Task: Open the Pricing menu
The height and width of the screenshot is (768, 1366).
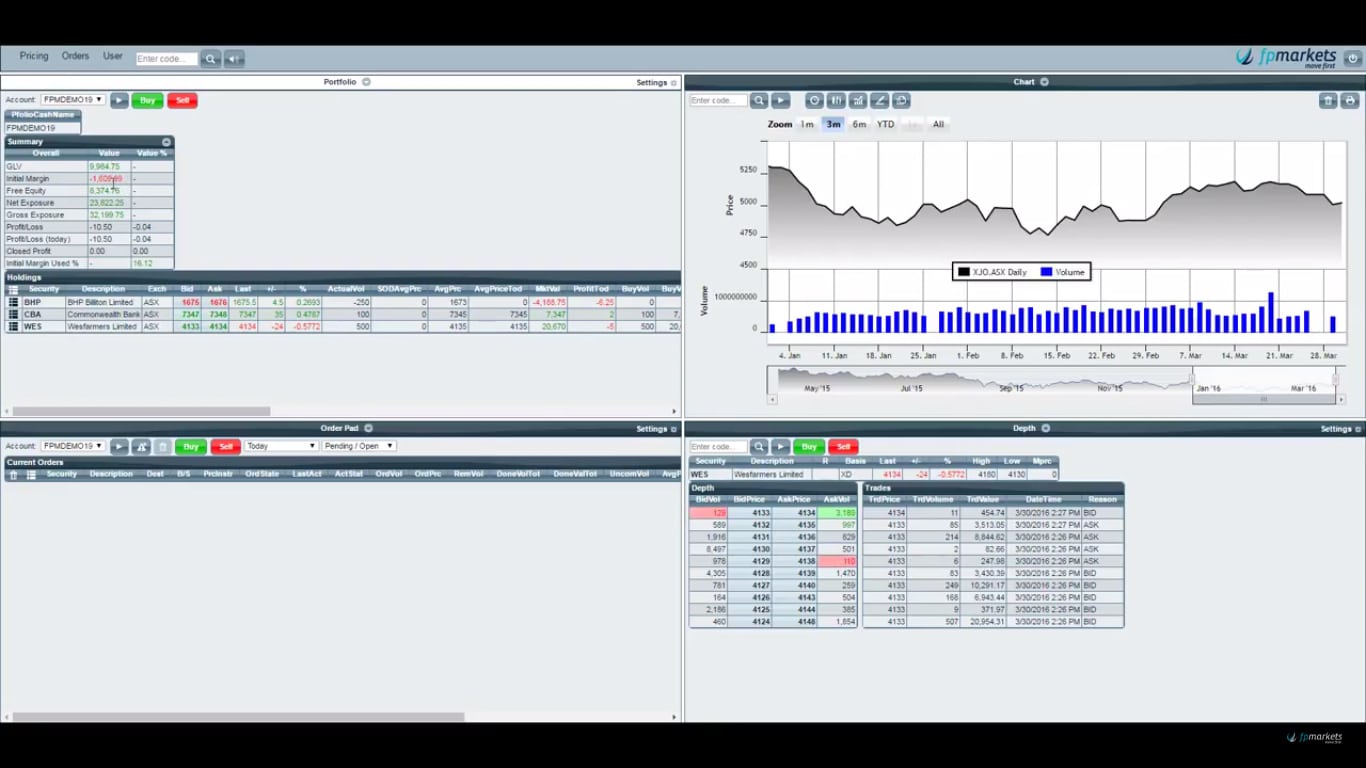Action: [34, 57]
